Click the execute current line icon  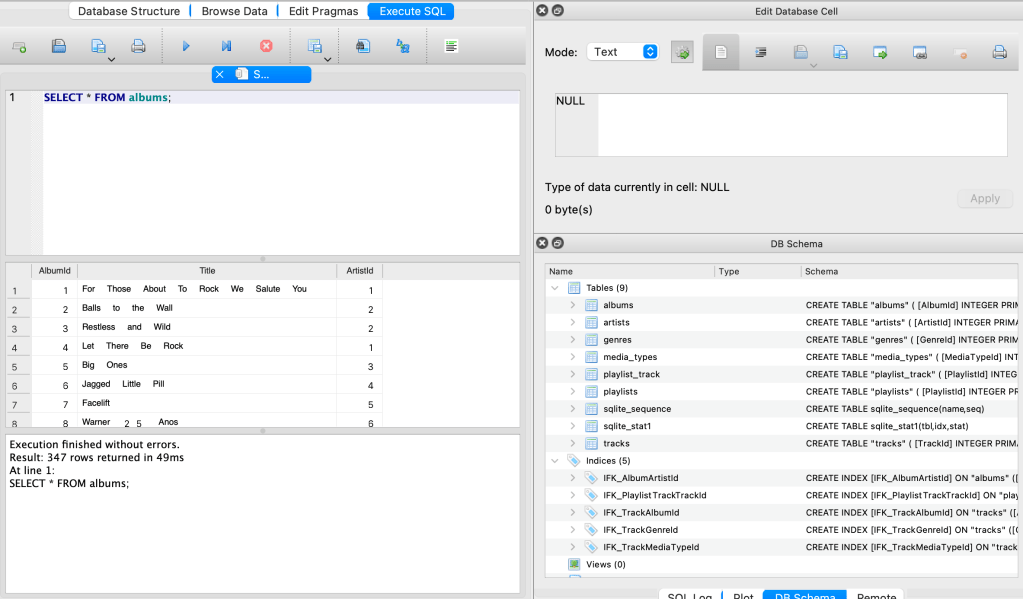pos(226,46)
